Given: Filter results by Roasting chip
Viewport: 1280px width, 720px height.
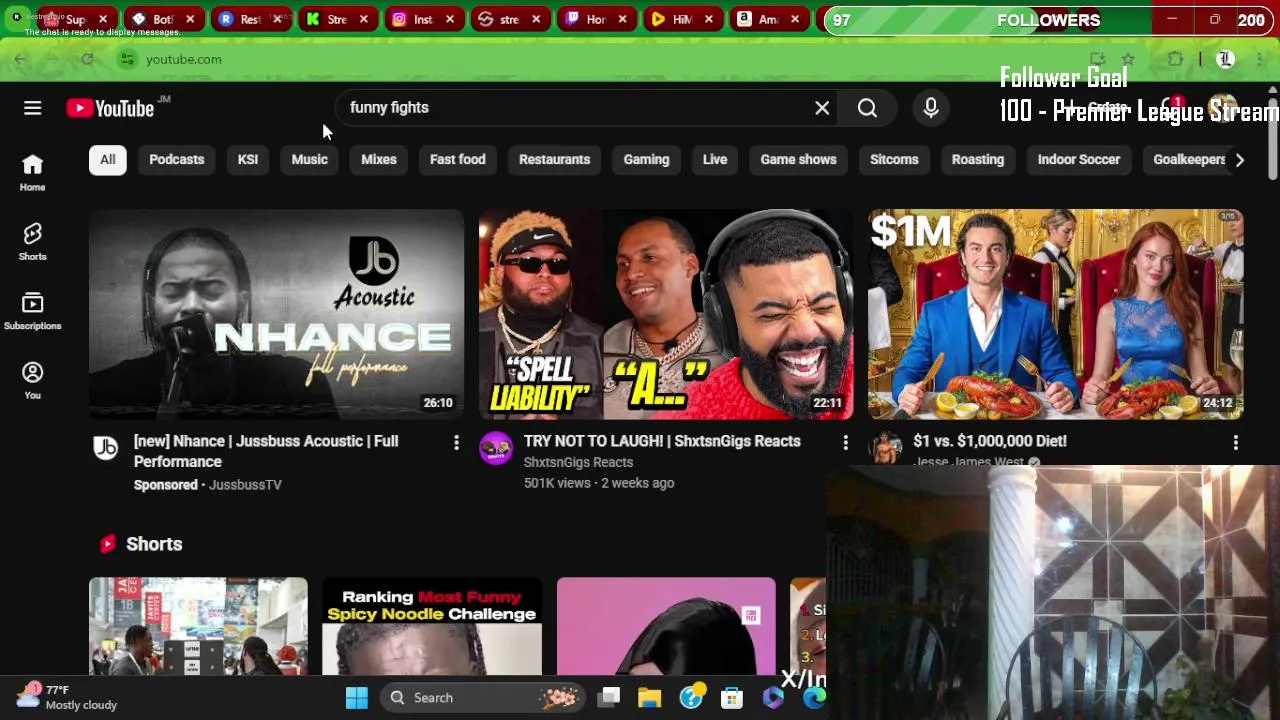Looking at the screenshot, I should coord(977,160).
